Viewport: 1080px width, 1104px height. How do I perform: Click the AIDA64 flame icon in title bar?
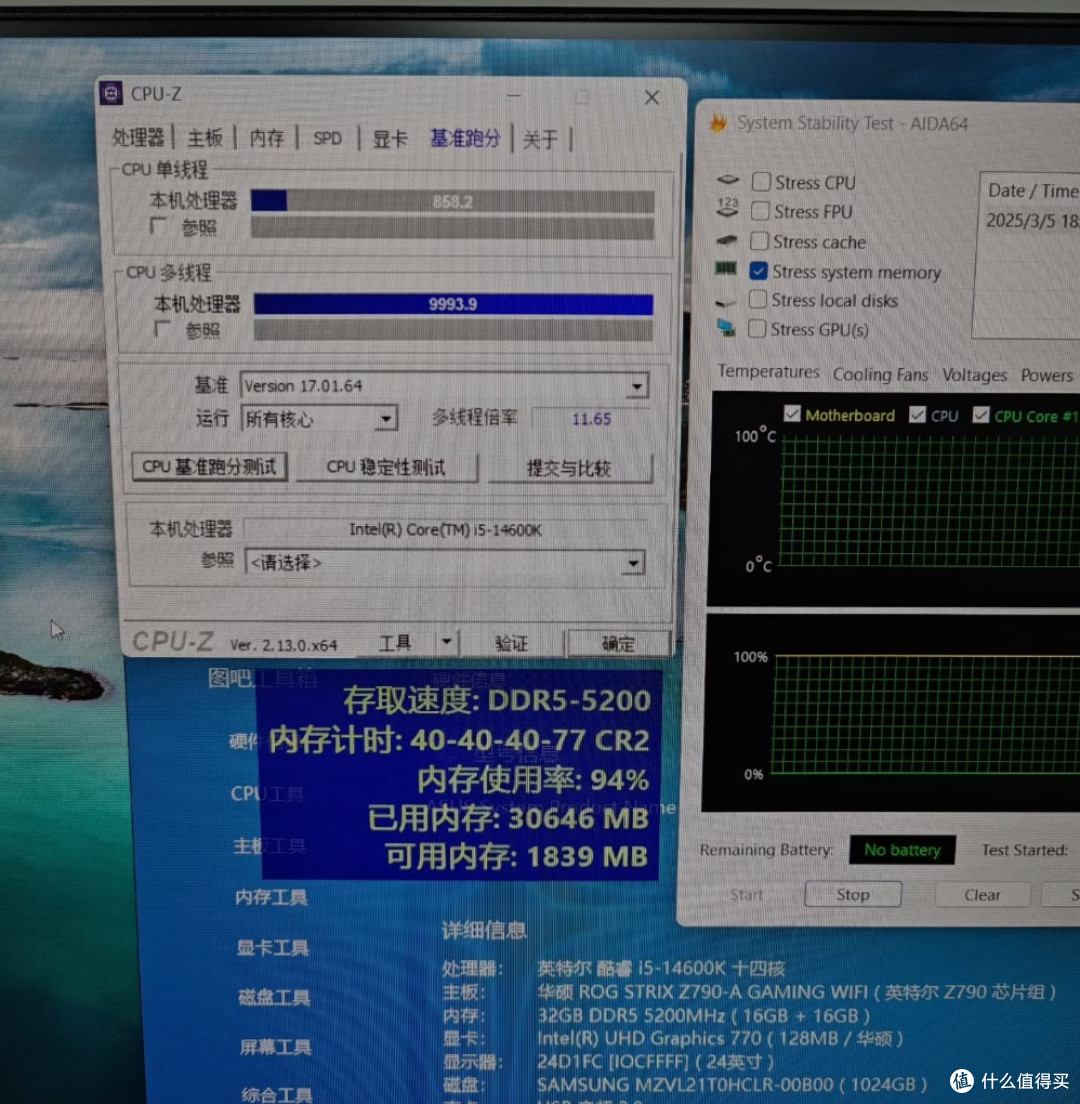pos(718,123)
